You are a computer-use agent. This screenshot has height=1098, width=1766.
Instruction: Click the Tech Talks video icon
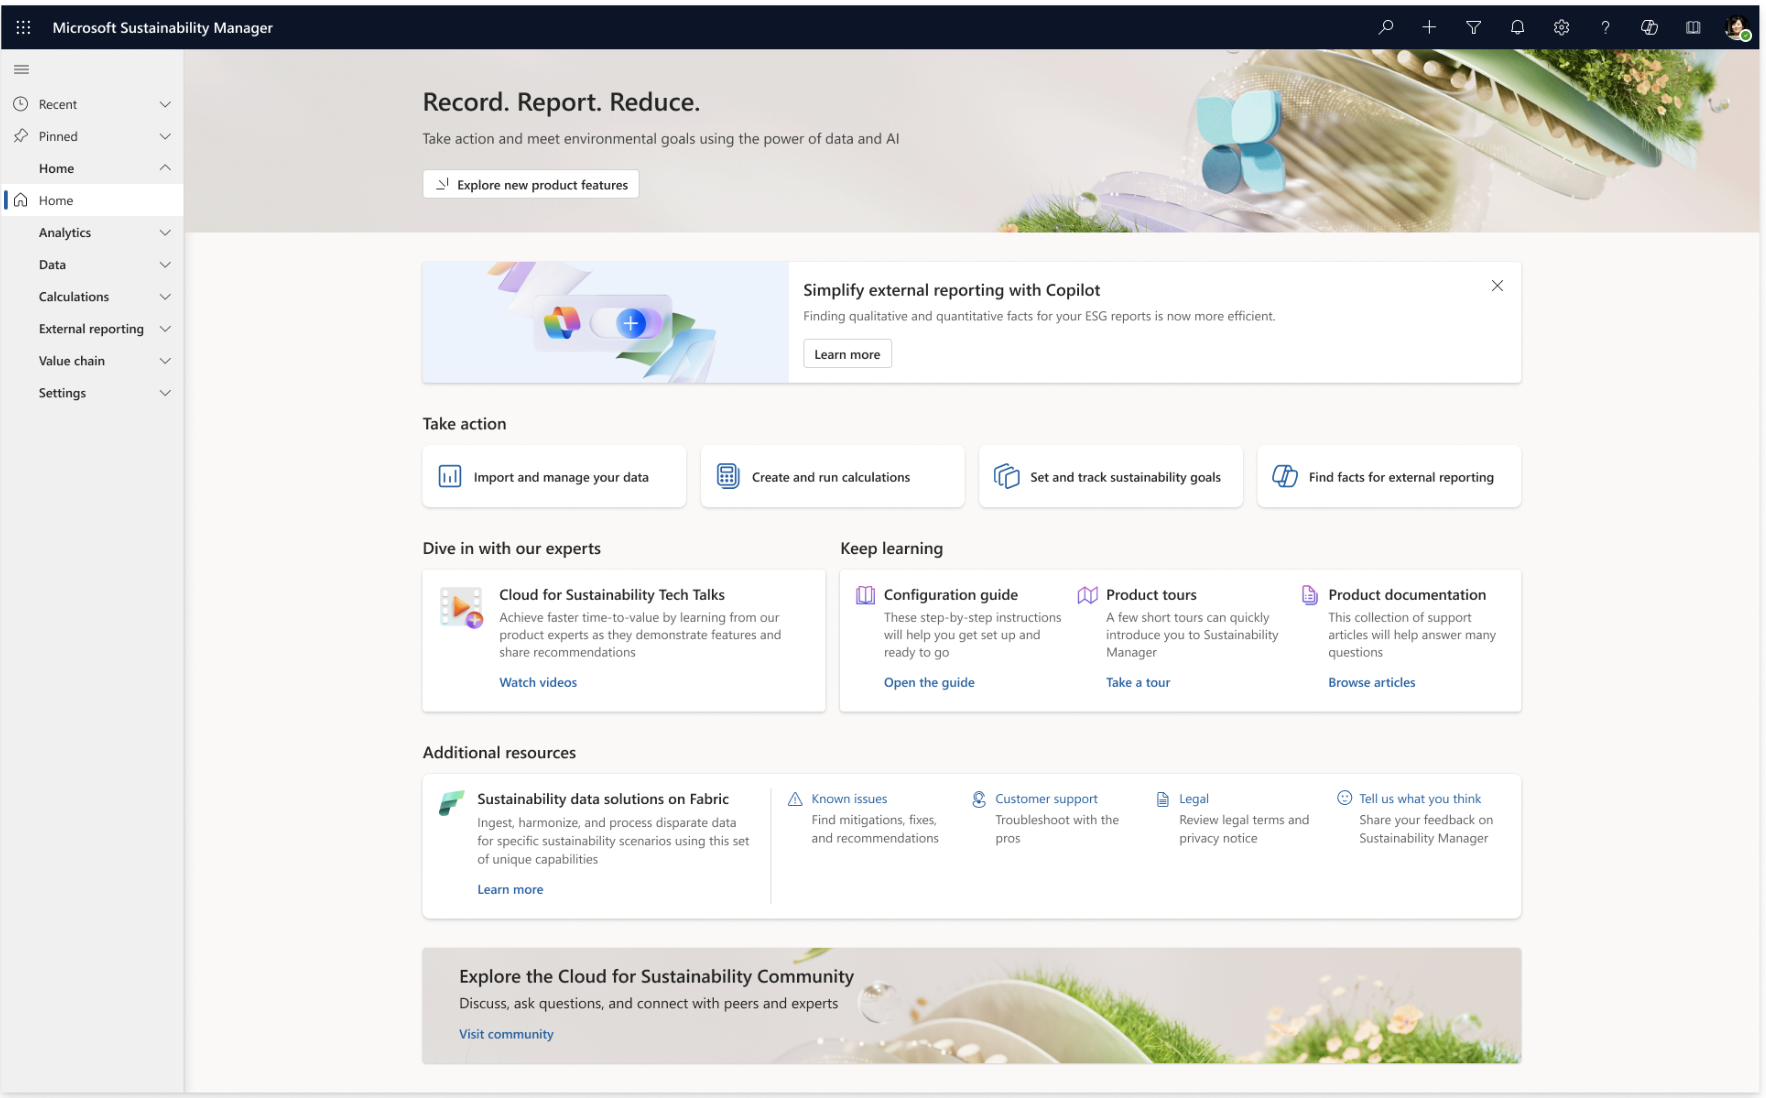pyautogui.click(x=462, y=607)
